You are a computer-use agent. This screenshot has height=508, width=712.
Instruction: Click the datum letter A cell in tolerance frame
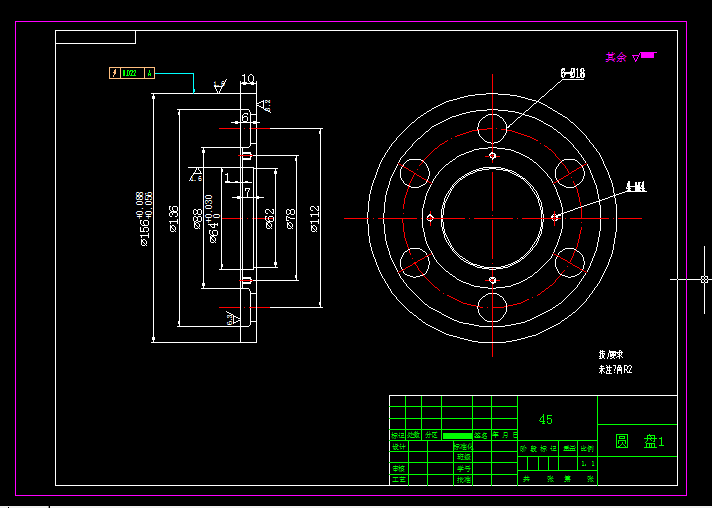click(149, 73)
